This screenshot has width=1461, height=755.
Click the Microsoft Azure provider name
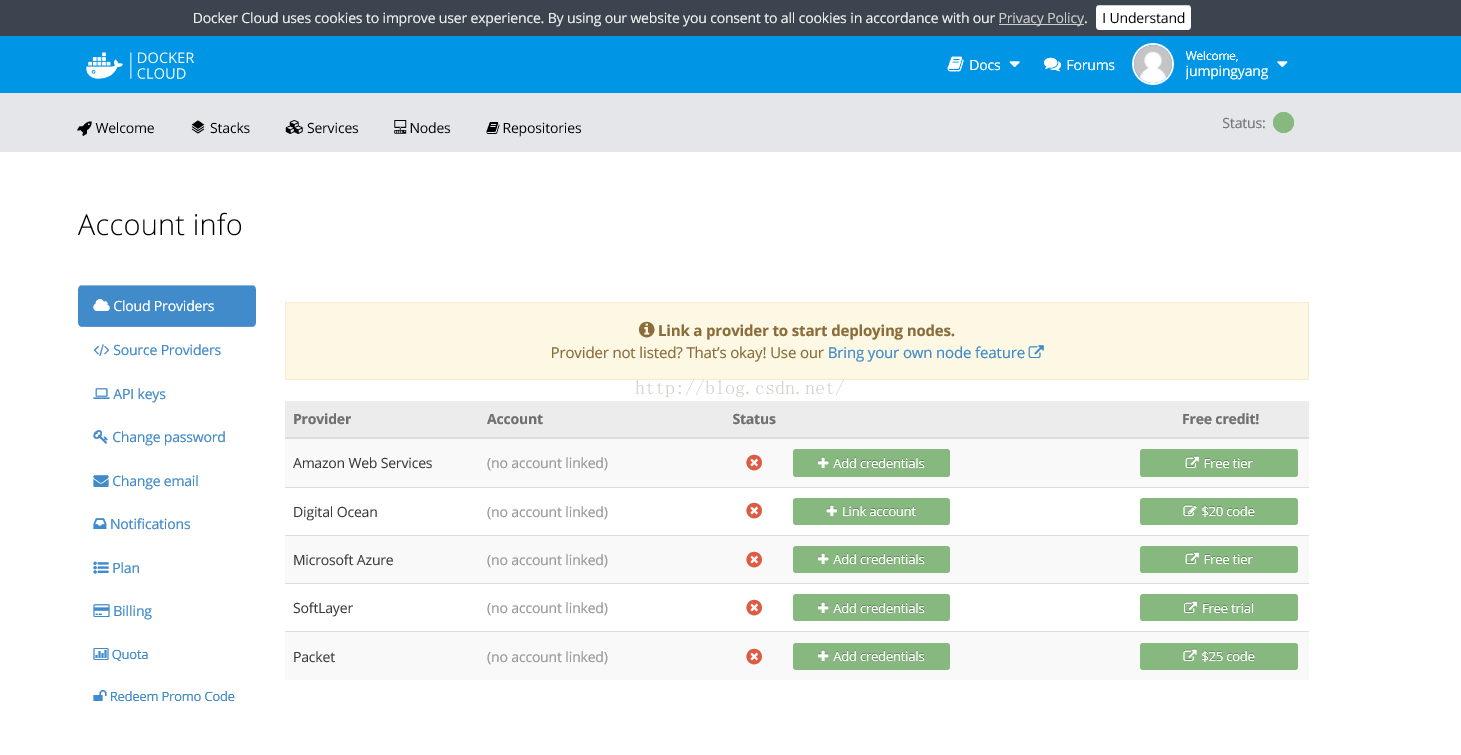click(343, 560)
